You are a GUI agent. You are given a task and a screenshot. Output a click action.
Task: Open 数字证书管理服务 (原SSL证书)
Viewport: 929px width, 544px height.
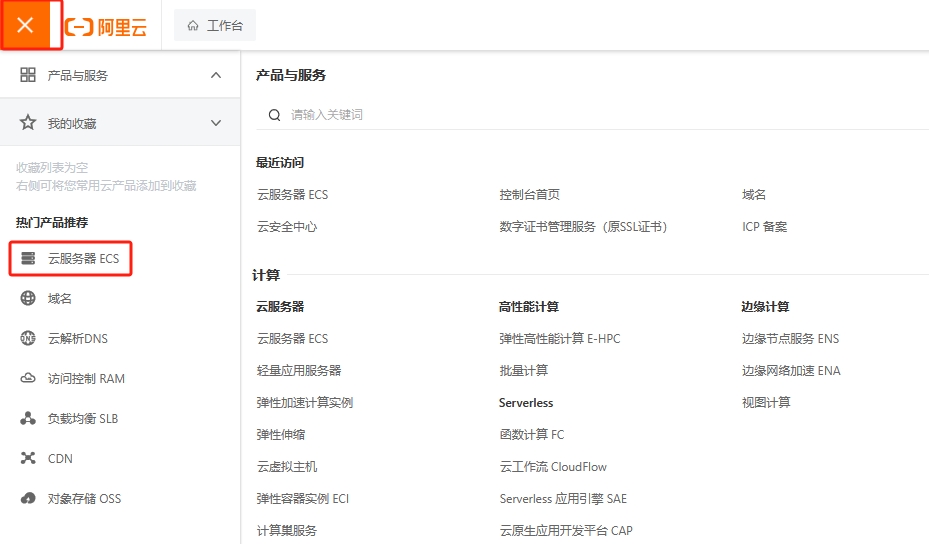(x=584, y=226)
